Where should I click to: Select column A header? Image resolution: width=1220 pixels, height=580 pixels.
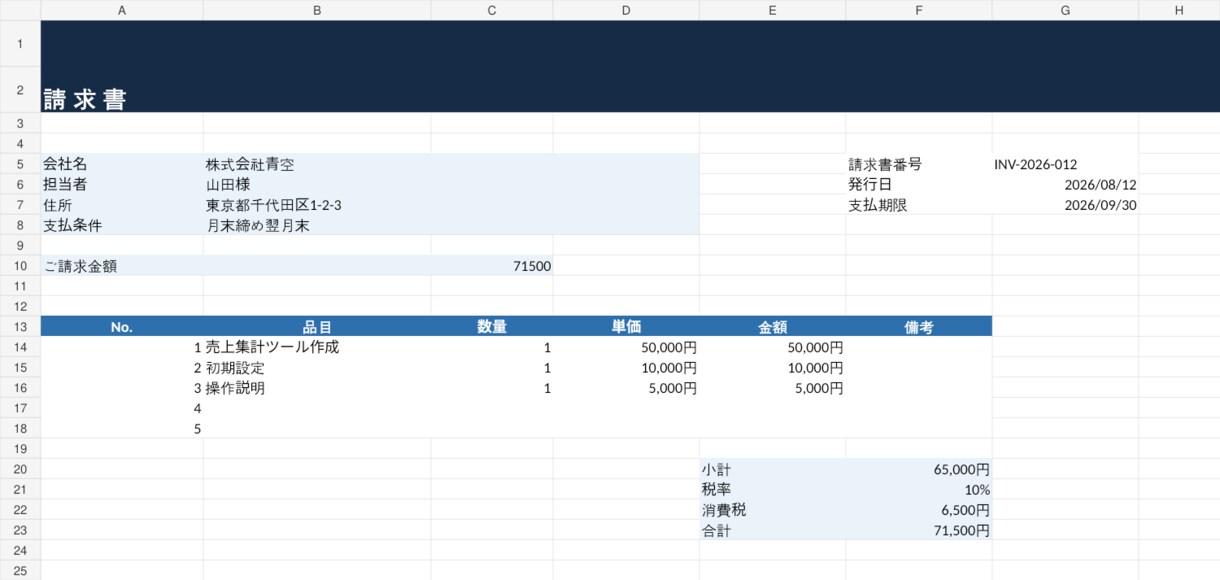tap(122, 10)
